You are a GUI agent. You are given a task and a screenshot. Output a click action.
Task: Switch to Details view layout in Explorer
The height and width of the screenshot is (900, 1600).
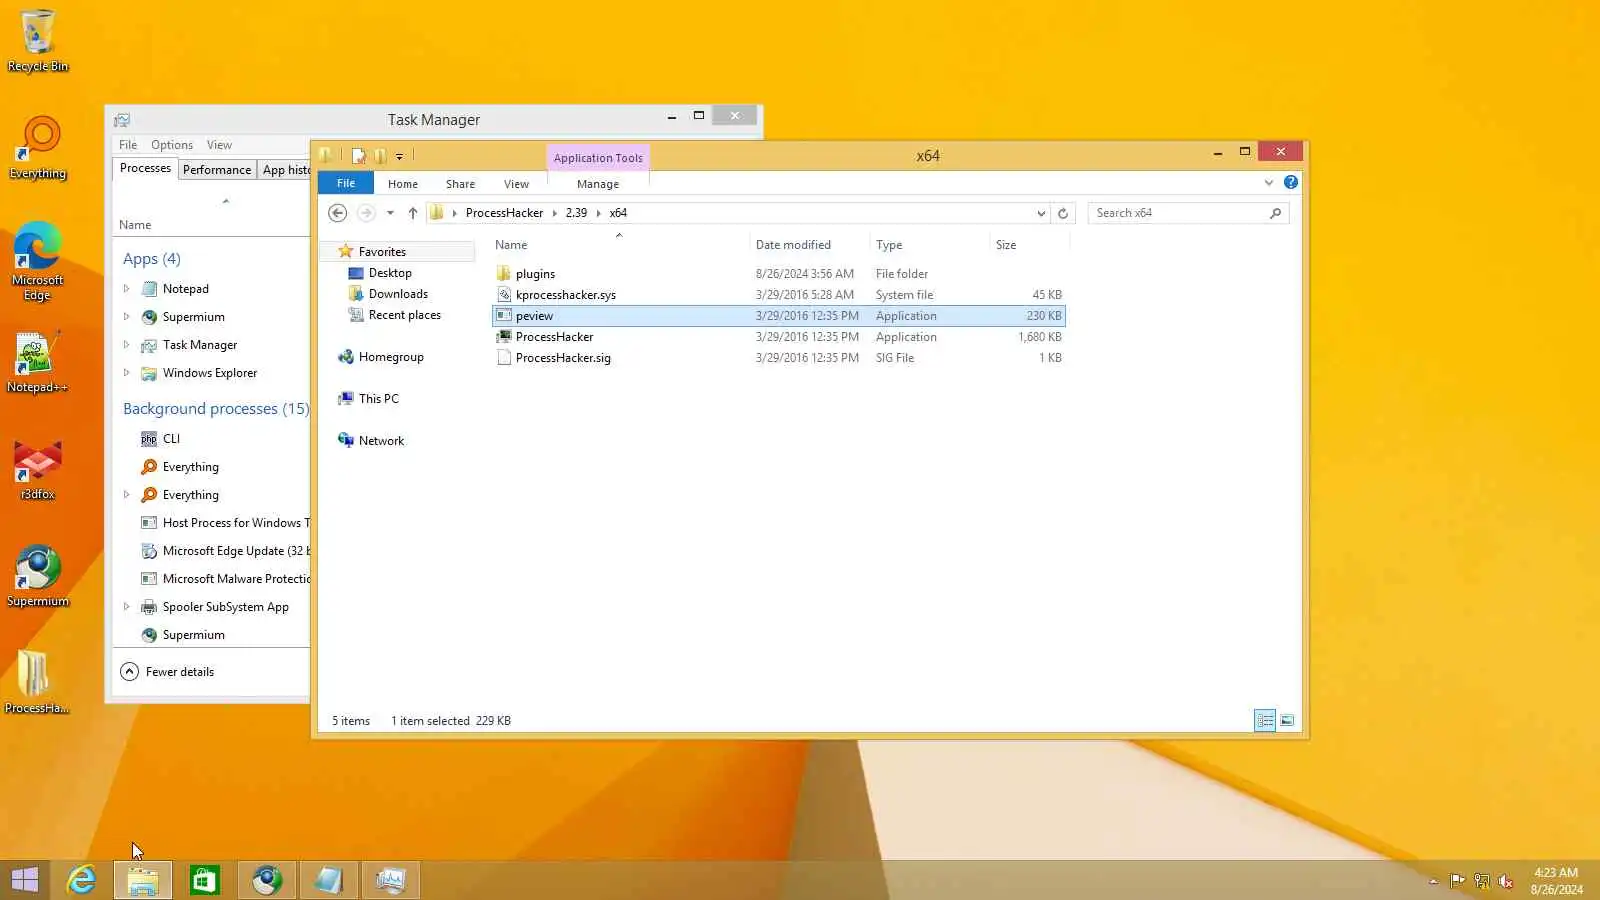1265,720
